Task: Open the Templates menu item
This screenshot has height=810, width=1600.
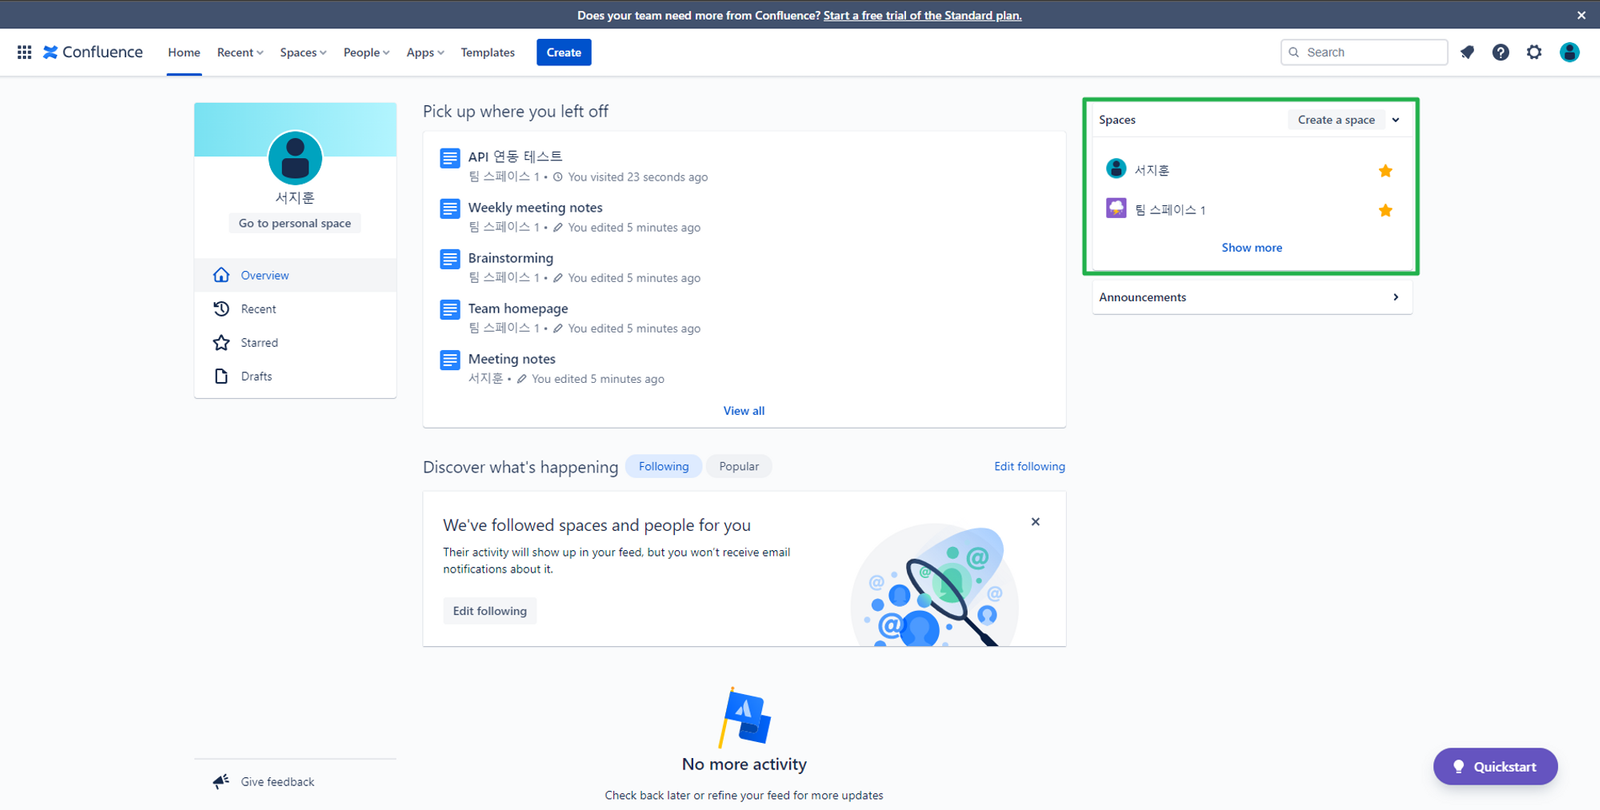Action: 487,52
